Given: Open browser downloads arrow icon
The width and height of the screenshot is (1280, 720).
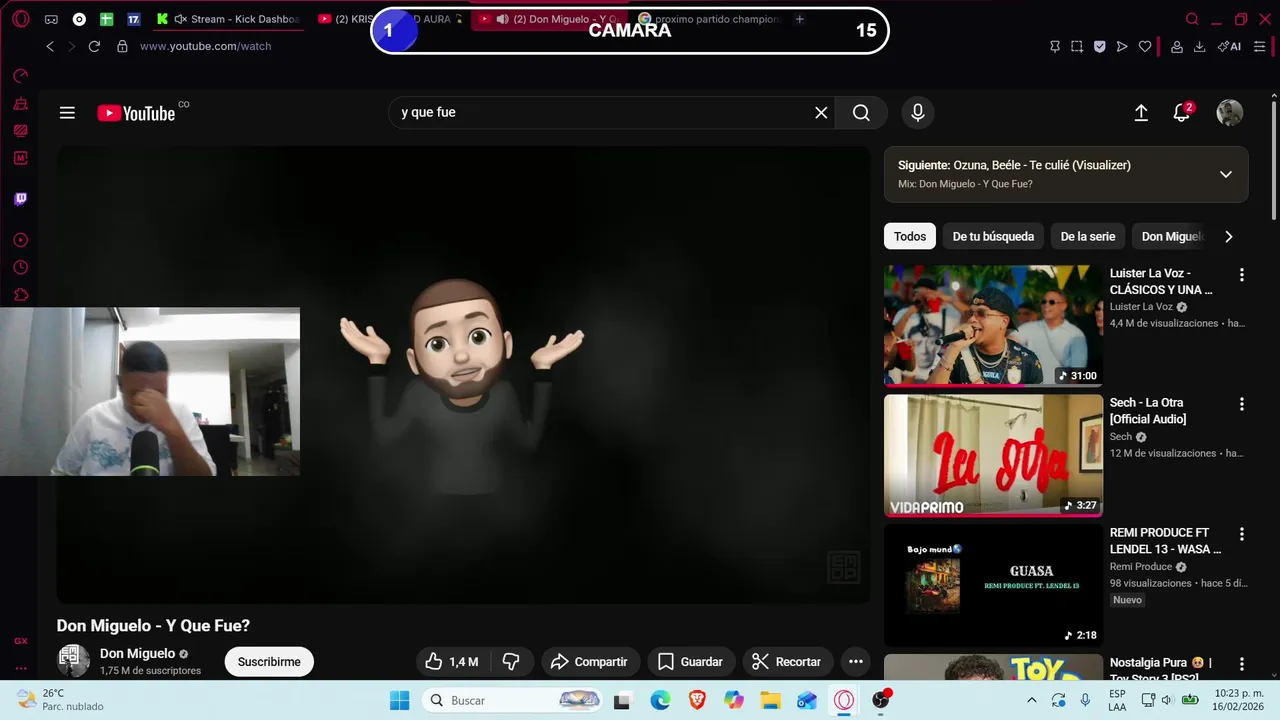Looking at the screenshot, I should point(1199,46).
